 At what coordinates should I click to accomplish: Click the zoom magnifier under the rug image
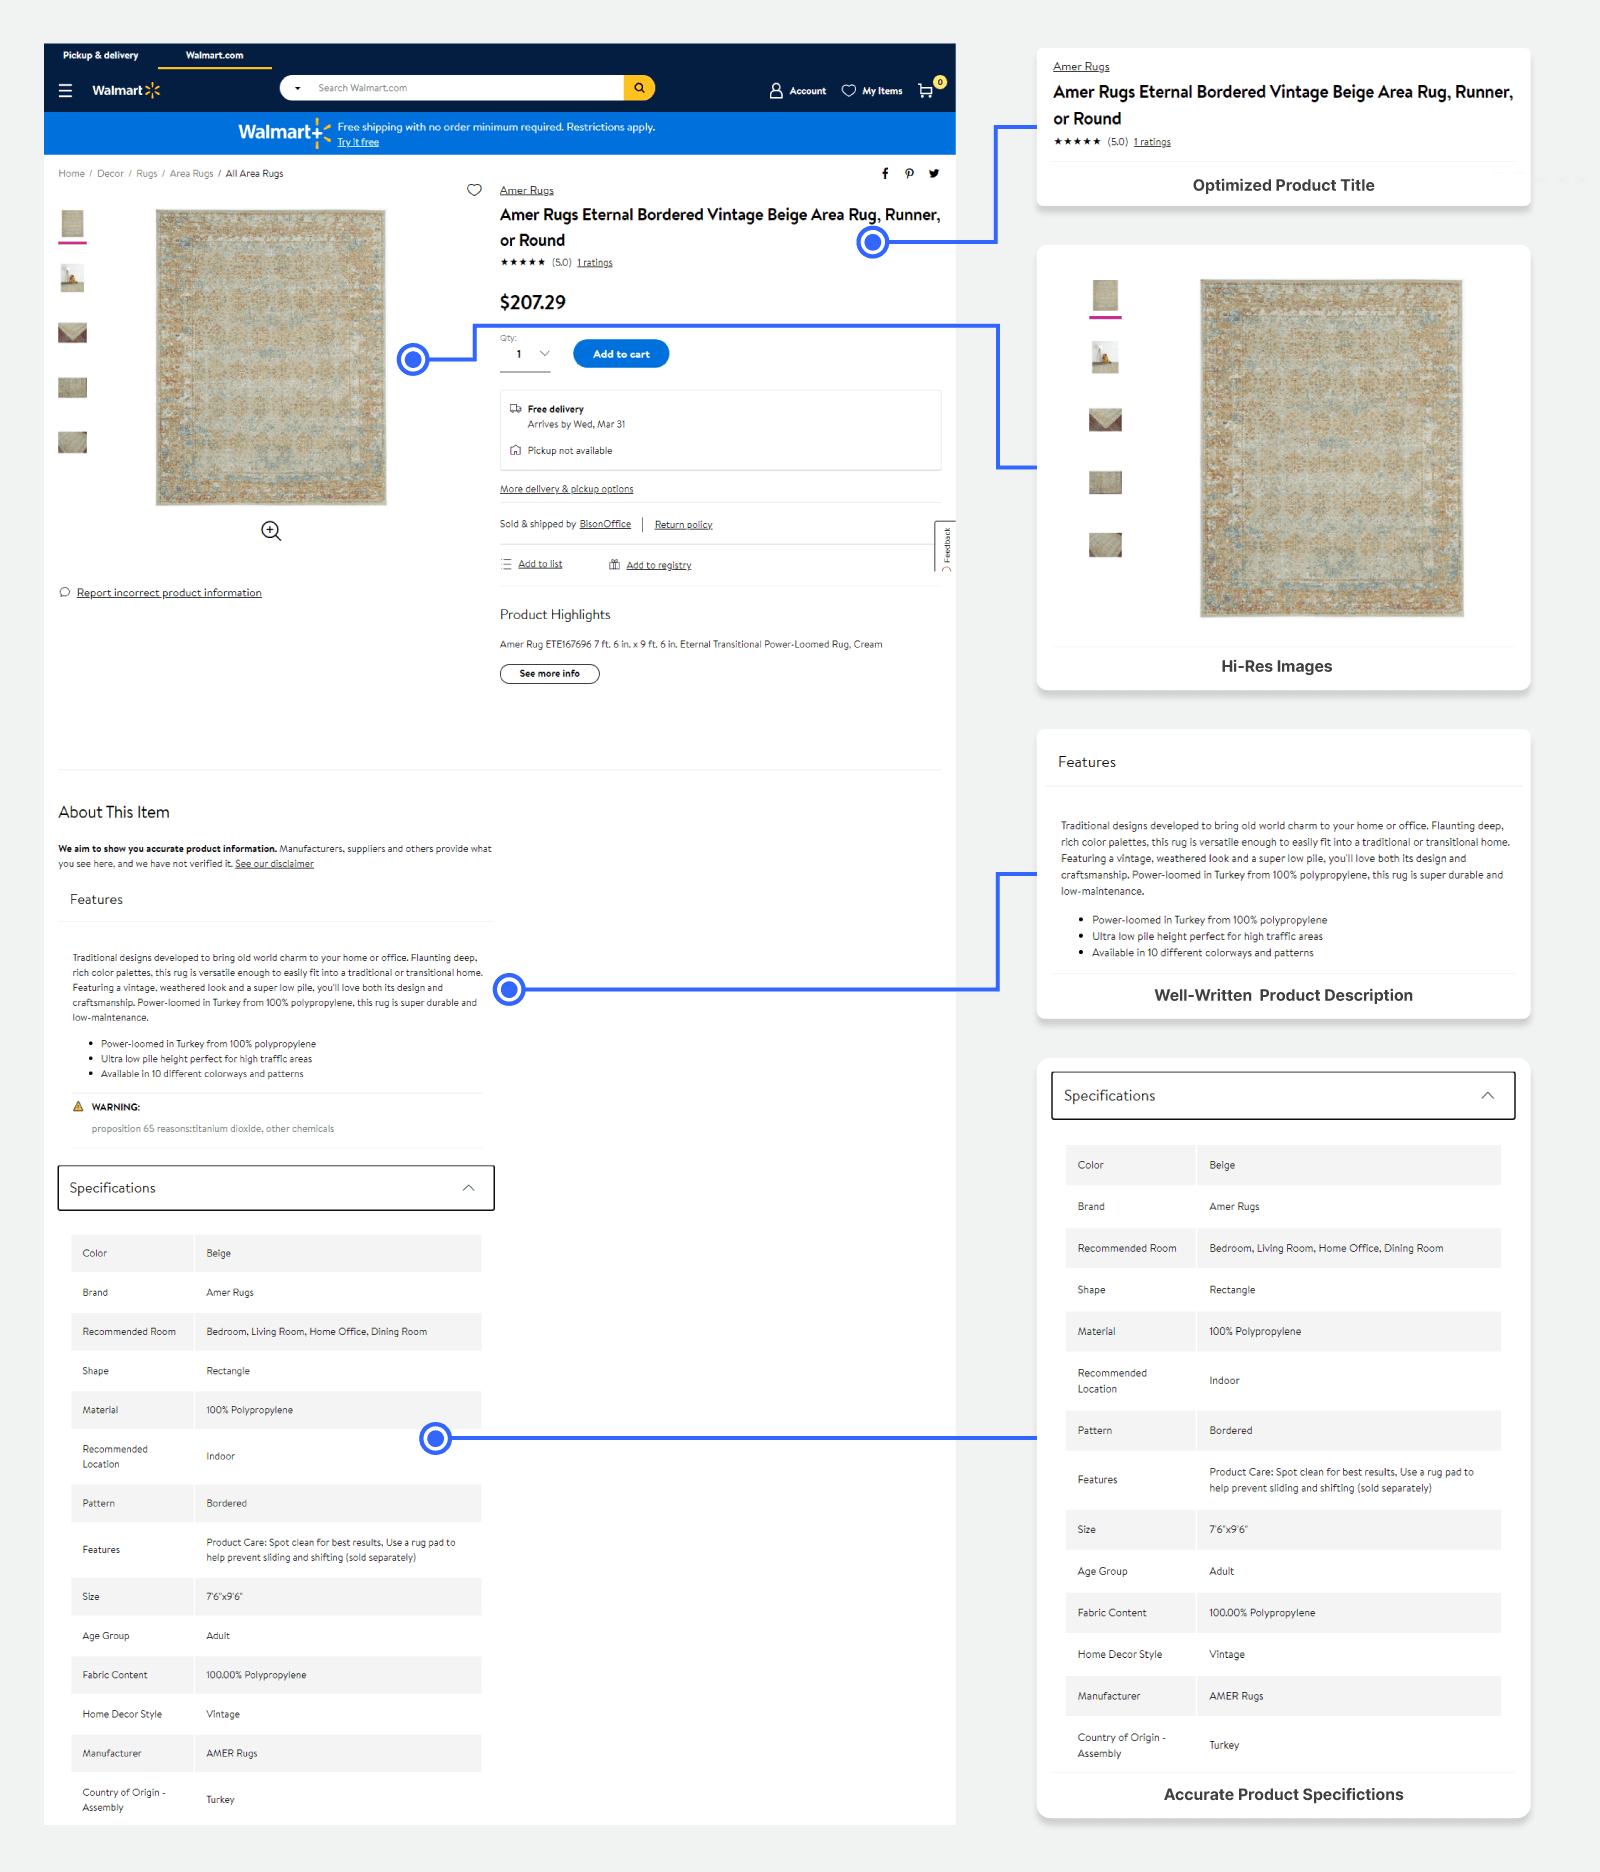pyautogui.click(x=271, y=531)
